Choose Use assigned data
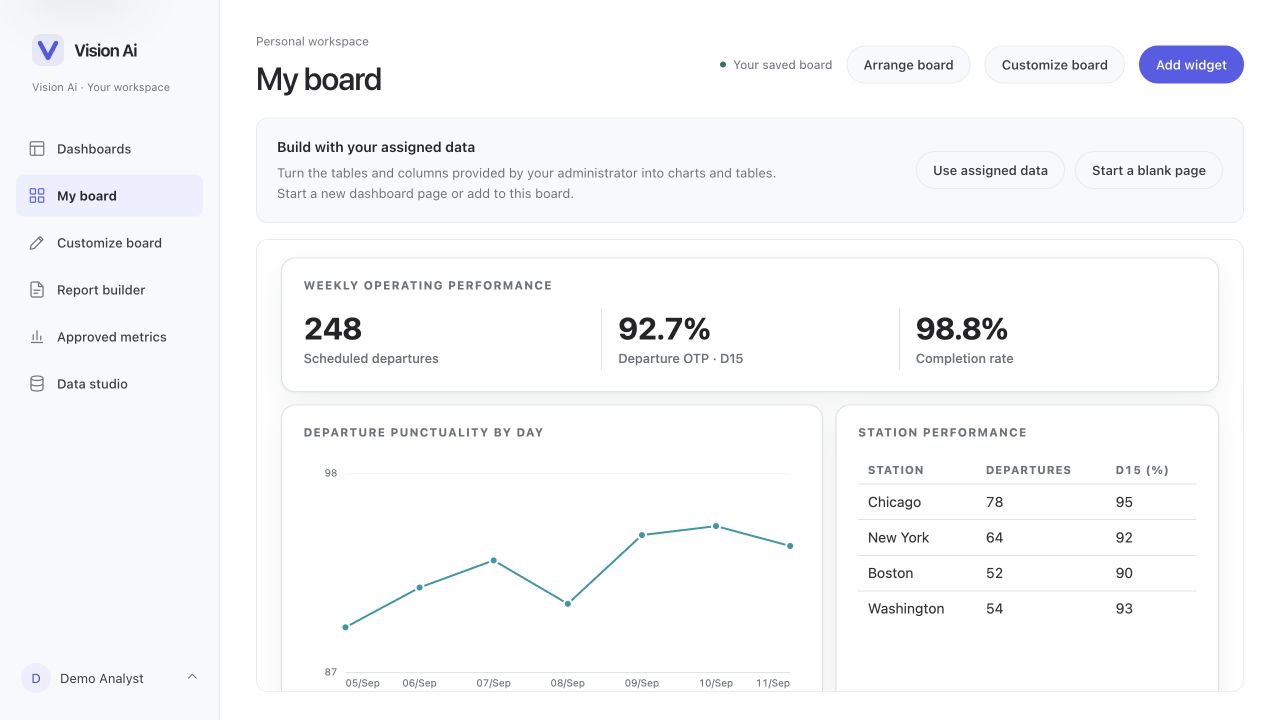 (x=990, y=170)
